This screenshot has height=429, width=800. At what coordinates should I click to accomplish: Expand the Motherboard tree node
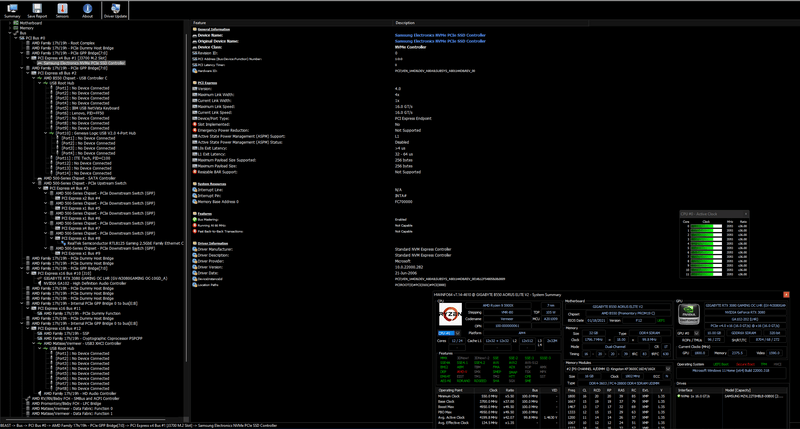pyautogui.click(x=10, y=23)
